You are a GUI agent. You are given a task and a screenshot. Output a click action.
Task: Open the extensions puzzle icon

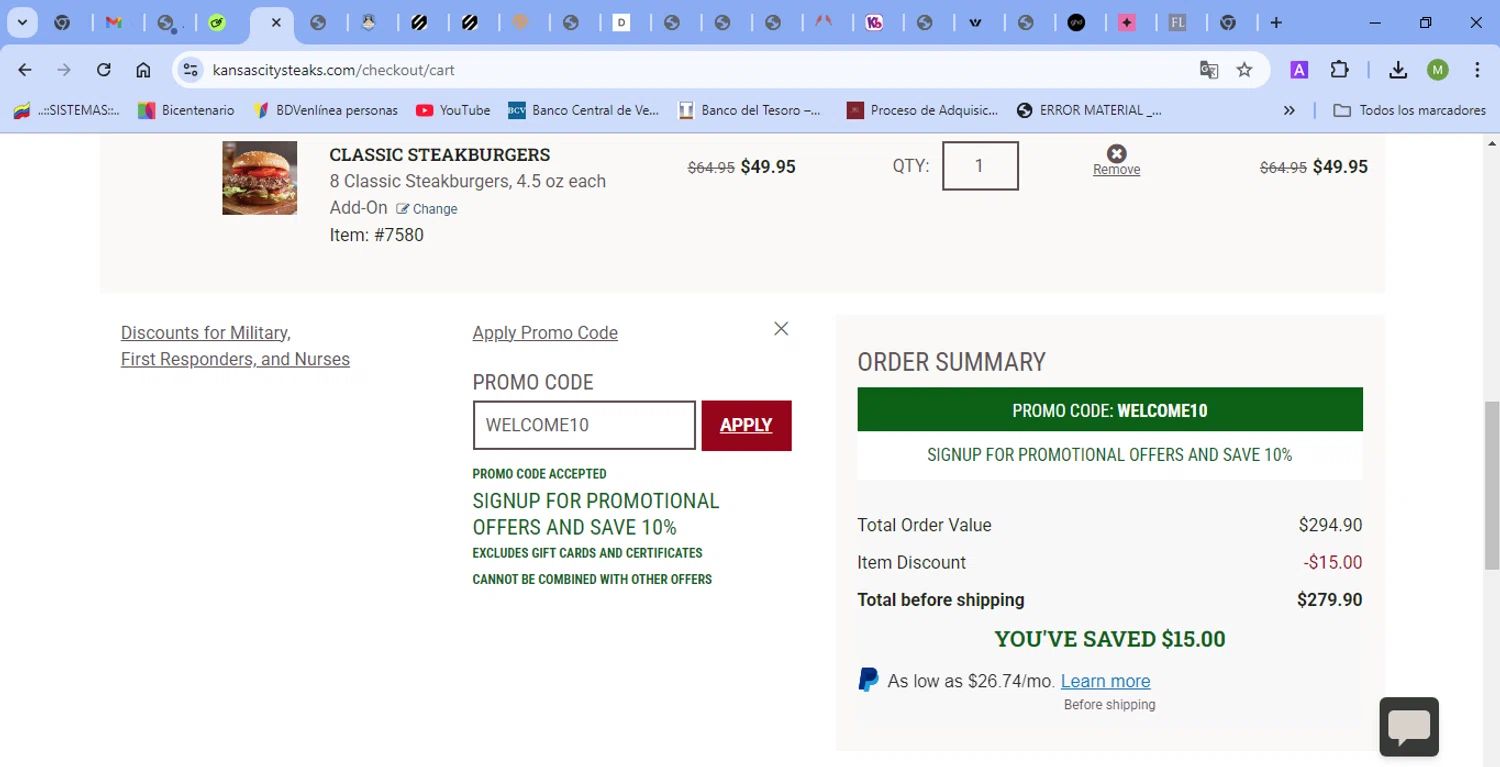pyautogui.click(x=1339, y=70)
